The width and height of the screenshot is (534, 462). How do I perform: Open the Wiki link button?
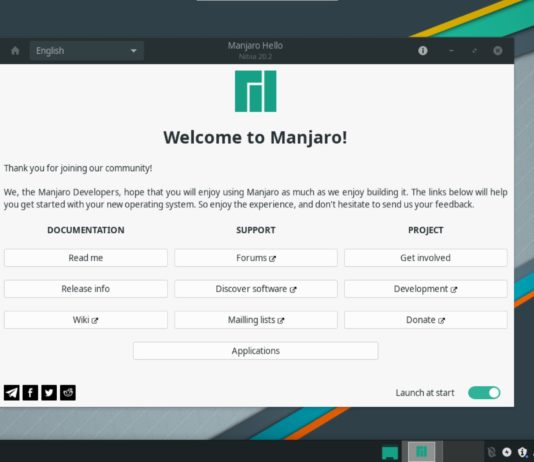click(86, 320)
